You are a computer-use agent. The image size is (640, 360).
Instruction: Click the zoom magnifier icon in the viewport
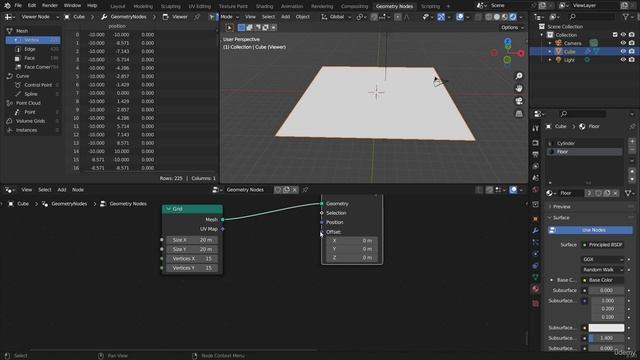click(x=519, y=76)
